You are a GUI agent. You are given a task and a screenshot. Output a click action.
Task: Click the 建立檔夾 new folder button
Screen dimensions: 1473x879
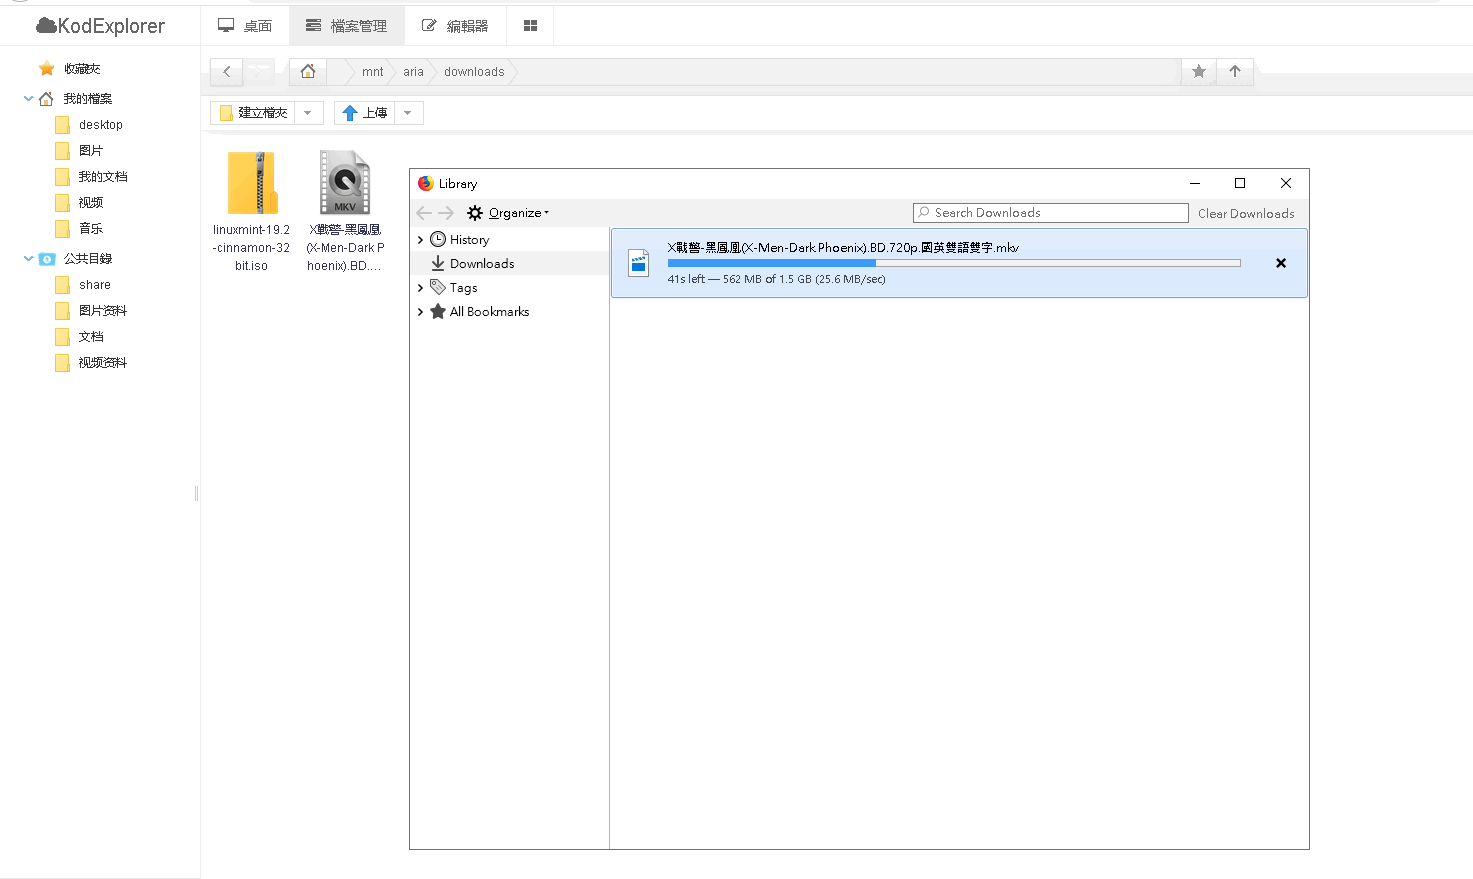coord(253,113)
